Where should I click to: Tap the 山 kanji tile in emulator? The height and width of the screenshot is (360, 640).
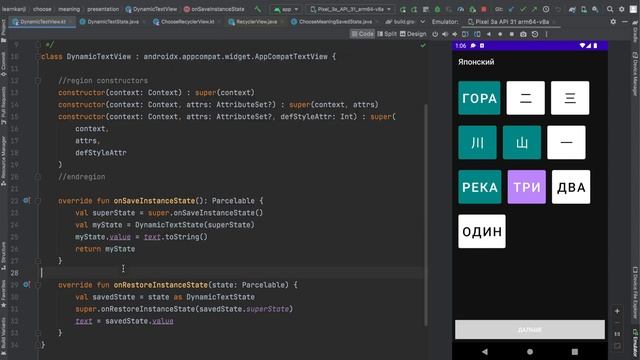coord(522,142)
